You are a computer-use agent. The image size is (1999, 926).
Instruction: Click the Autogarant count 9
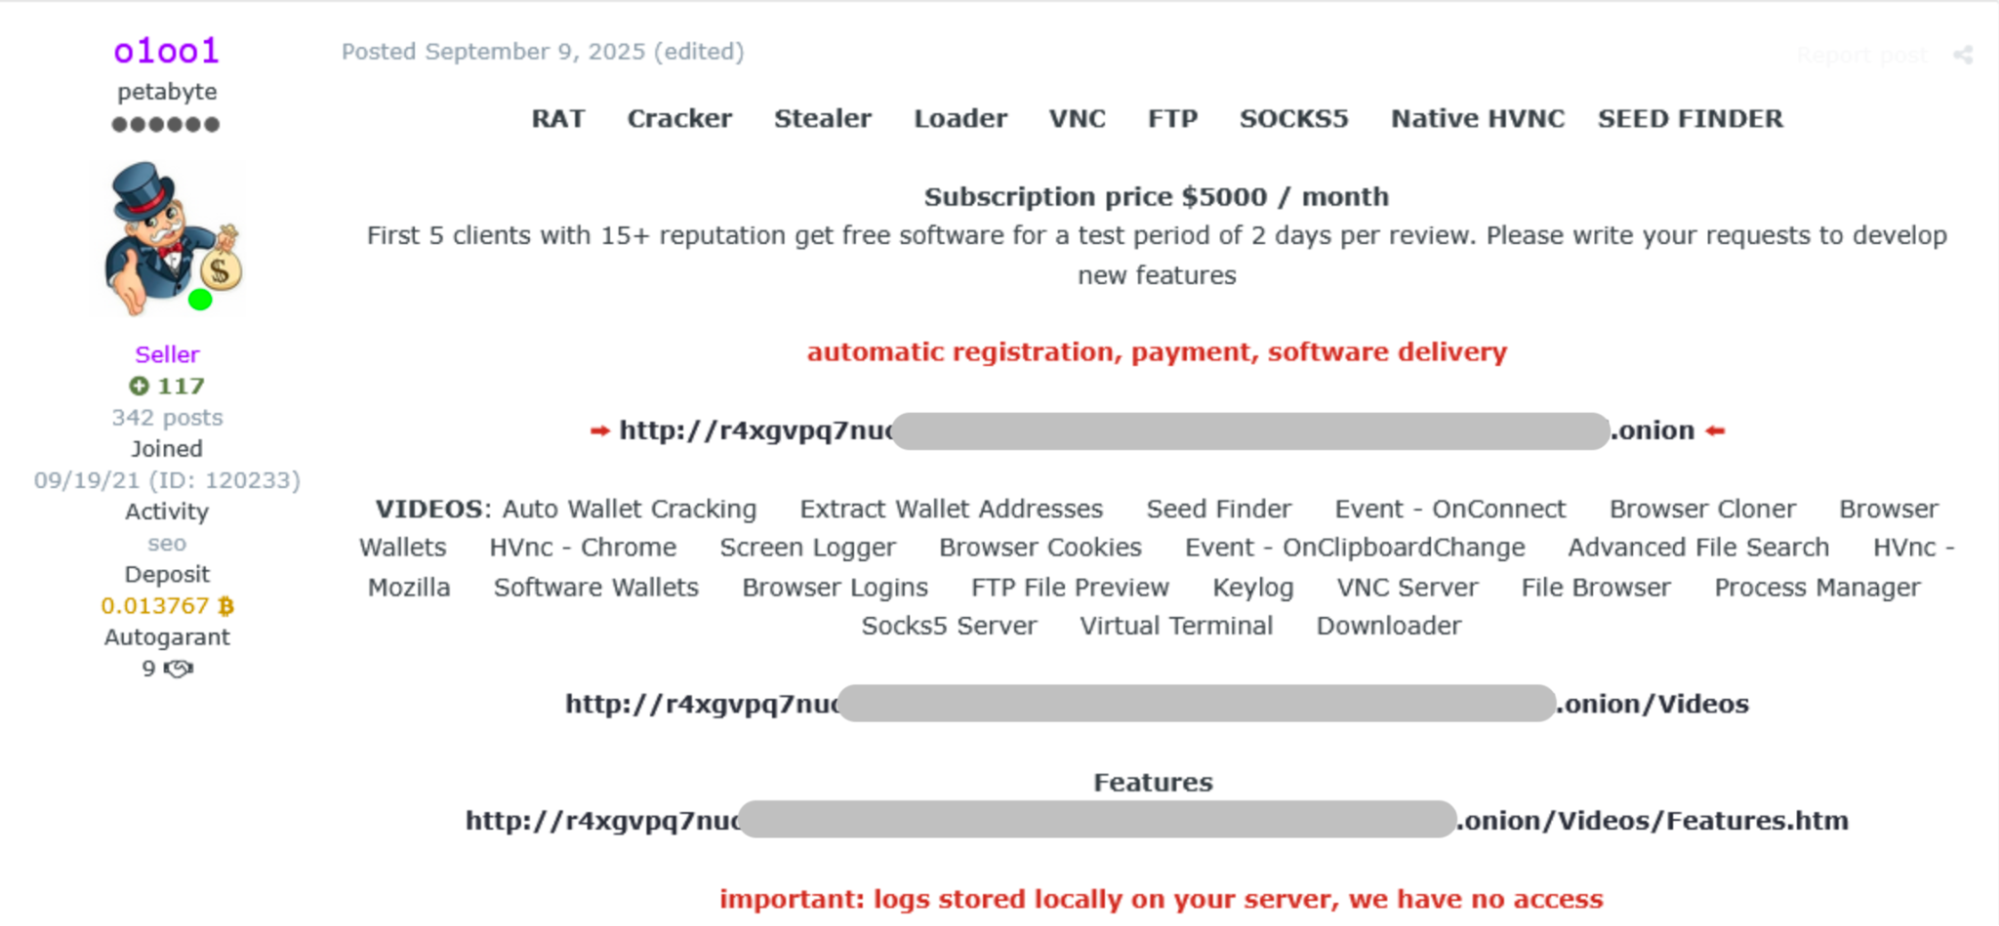point(149,669)
